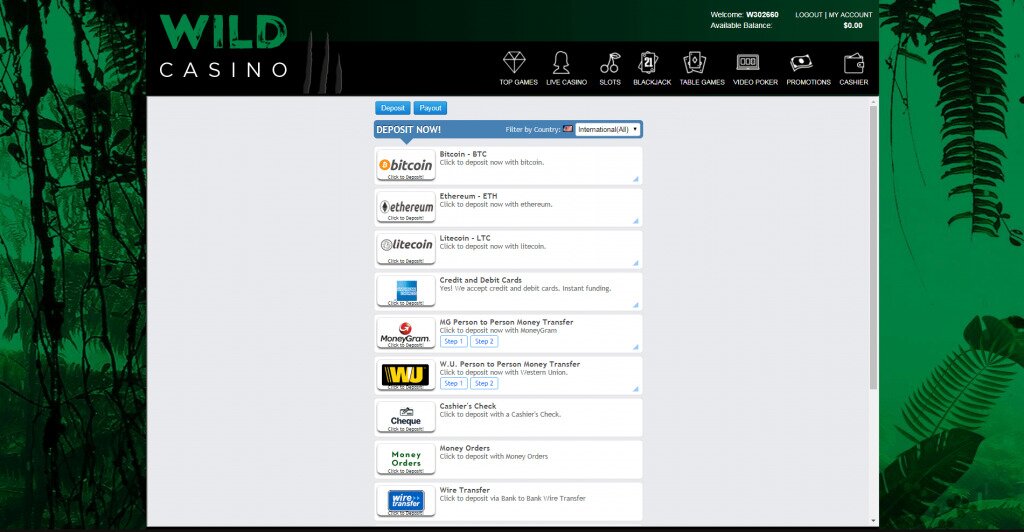Click the $0.00 available balance value
Screen dimensions: 1024x532
coord(853,25)
